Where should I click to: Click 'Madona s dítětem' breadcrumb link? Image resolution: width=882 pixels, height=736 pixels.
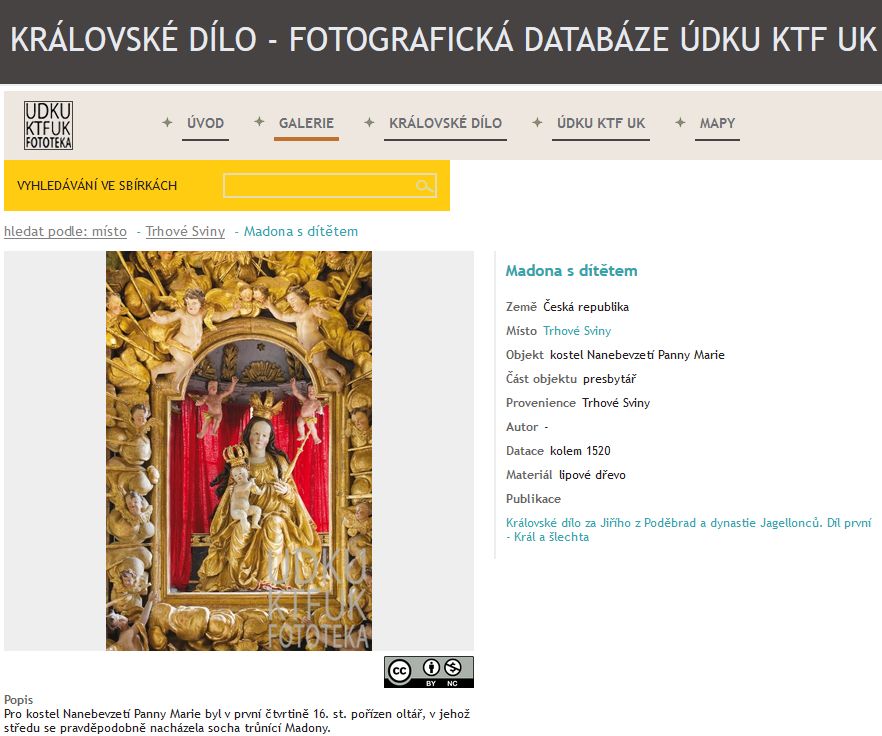point(300,231)
